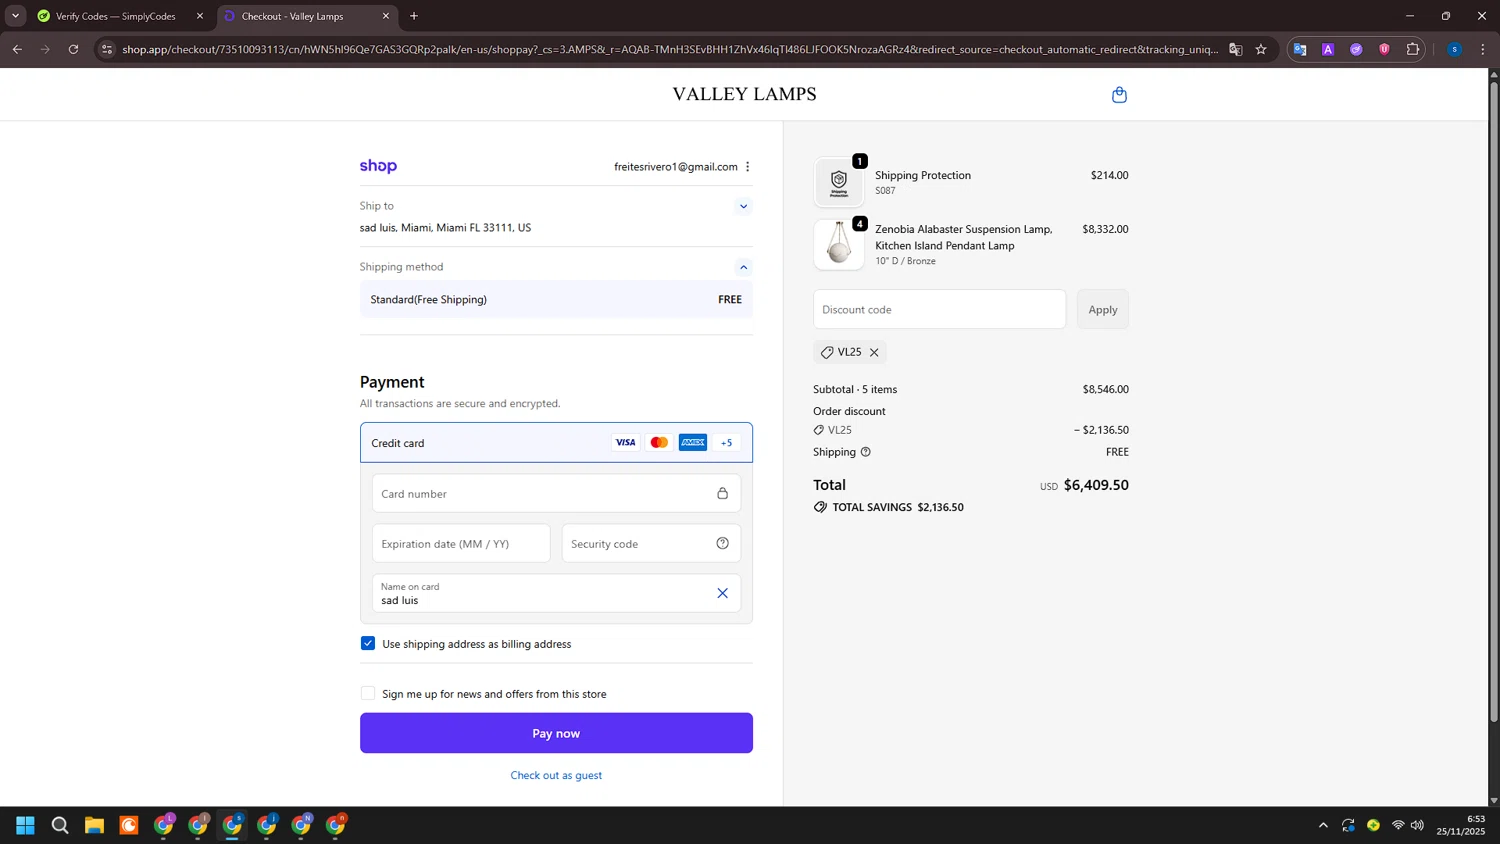Select Credit card payment option
Viewport: 1500px width, 844px height.
pos(556,442)
